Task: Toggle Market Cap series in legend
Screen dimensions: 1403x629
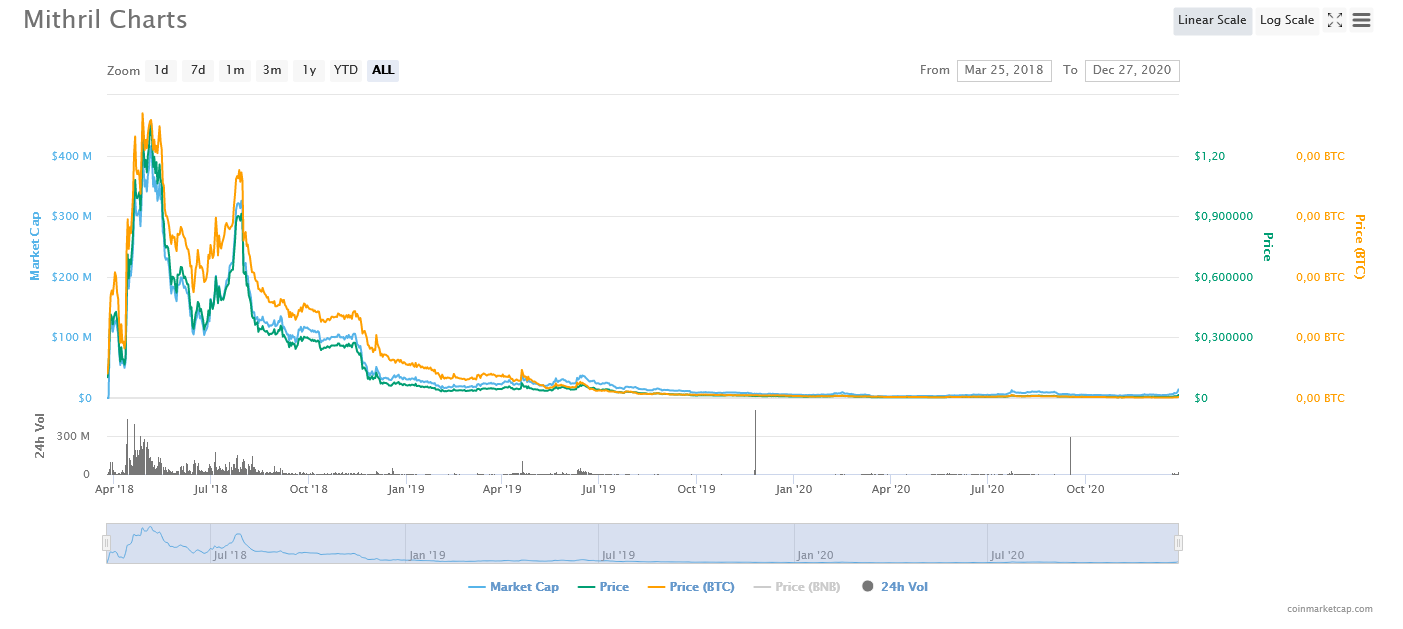Action: click(x=514, y=587)
